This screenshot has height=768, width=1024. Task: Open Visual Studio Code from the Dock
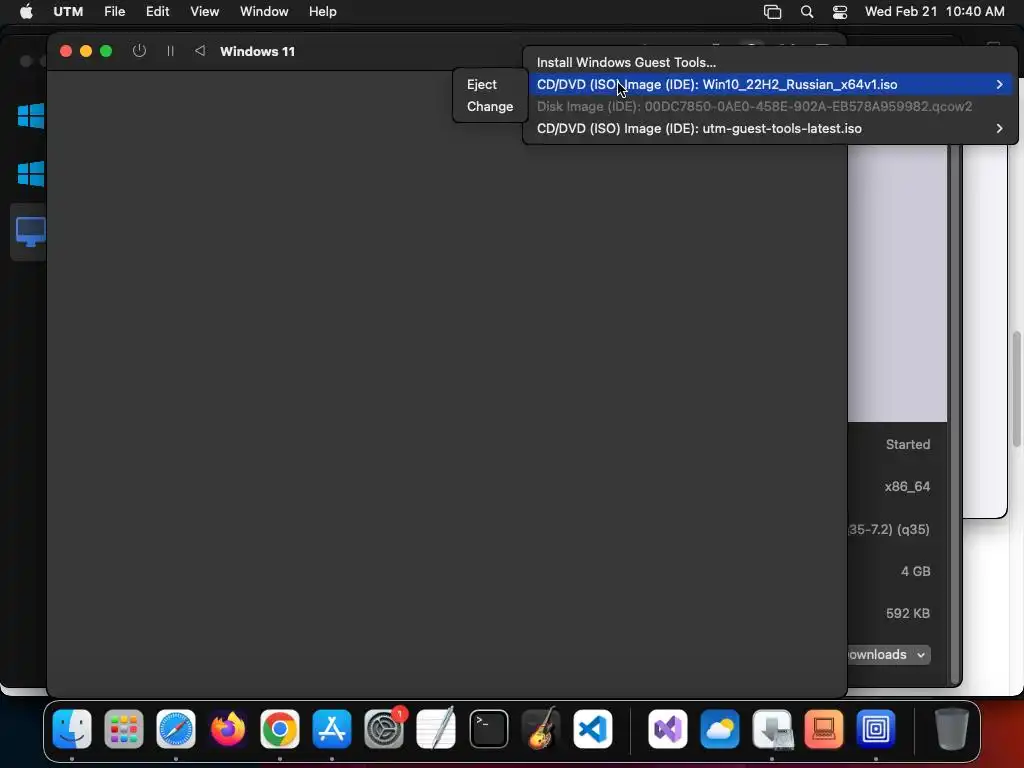coord(593,729)
